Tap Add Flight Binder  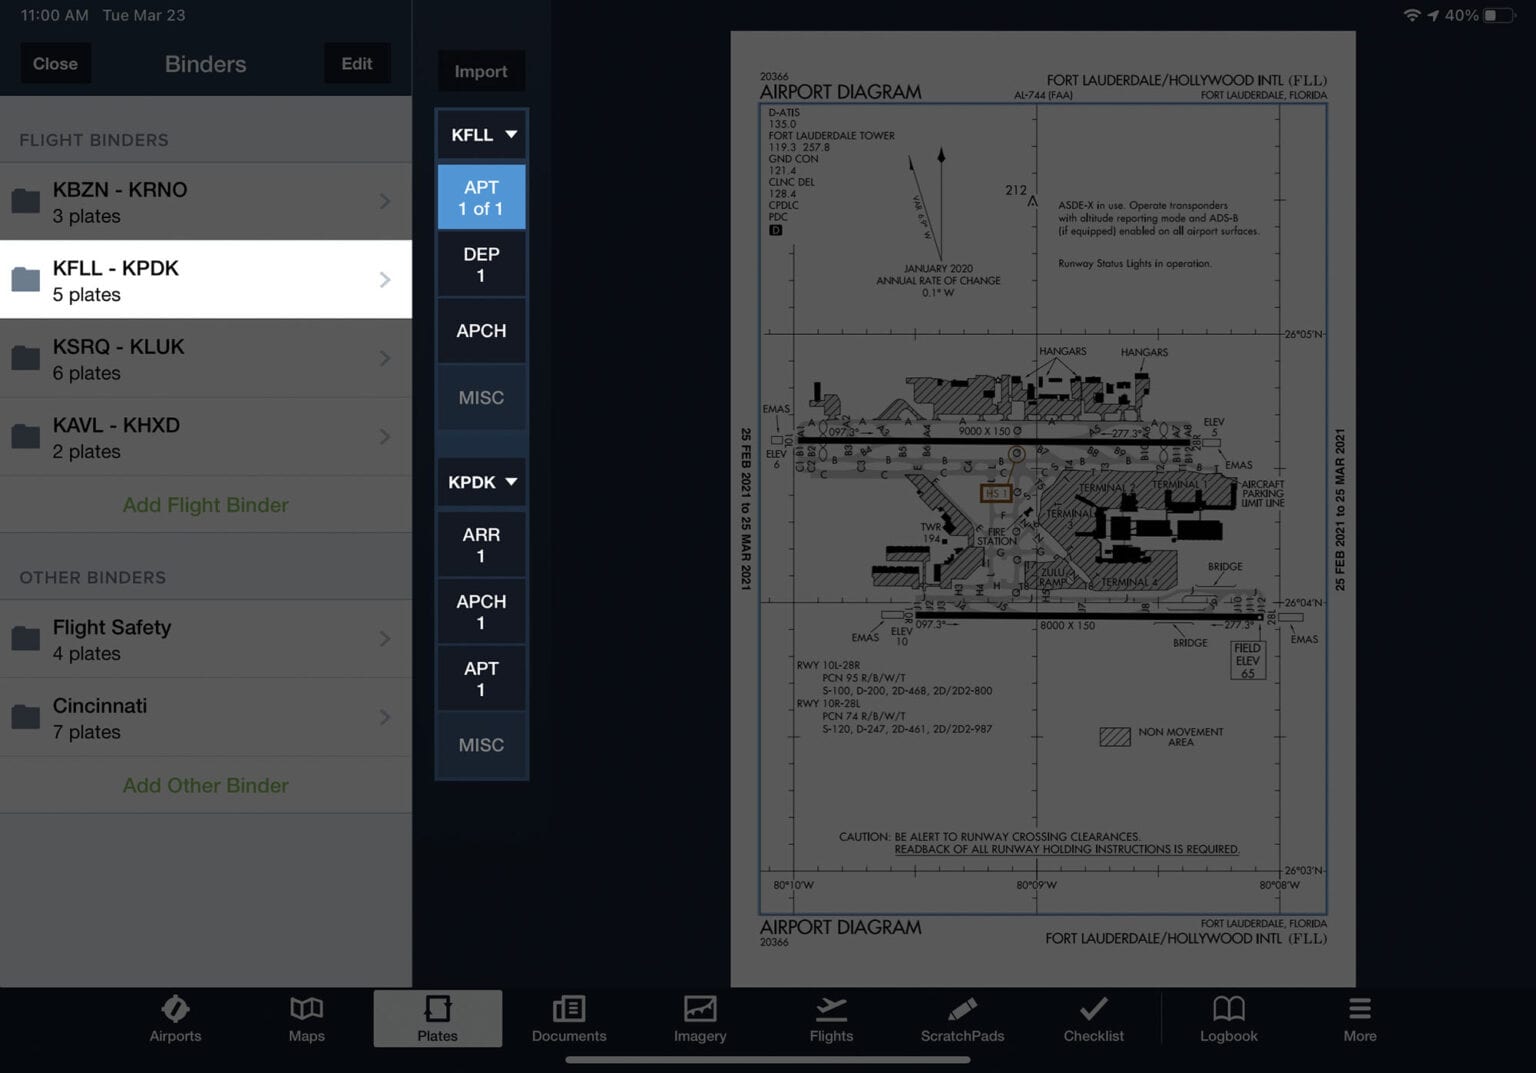pos(206,505)
